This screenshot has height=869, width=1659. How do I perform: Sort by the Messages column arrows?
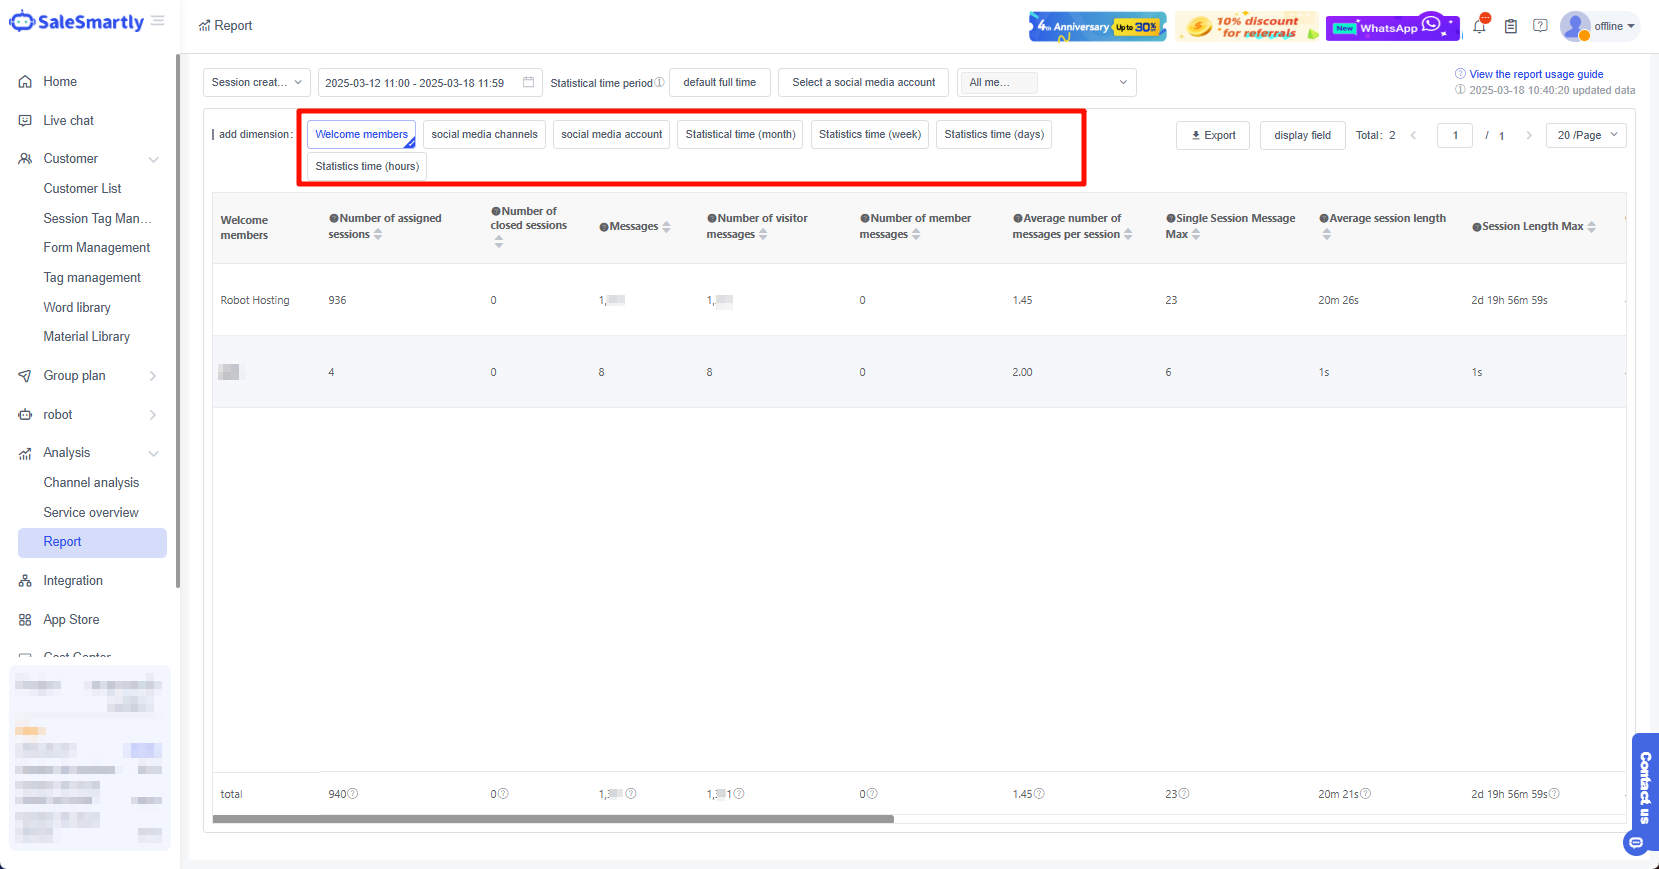tap(667, 227)
